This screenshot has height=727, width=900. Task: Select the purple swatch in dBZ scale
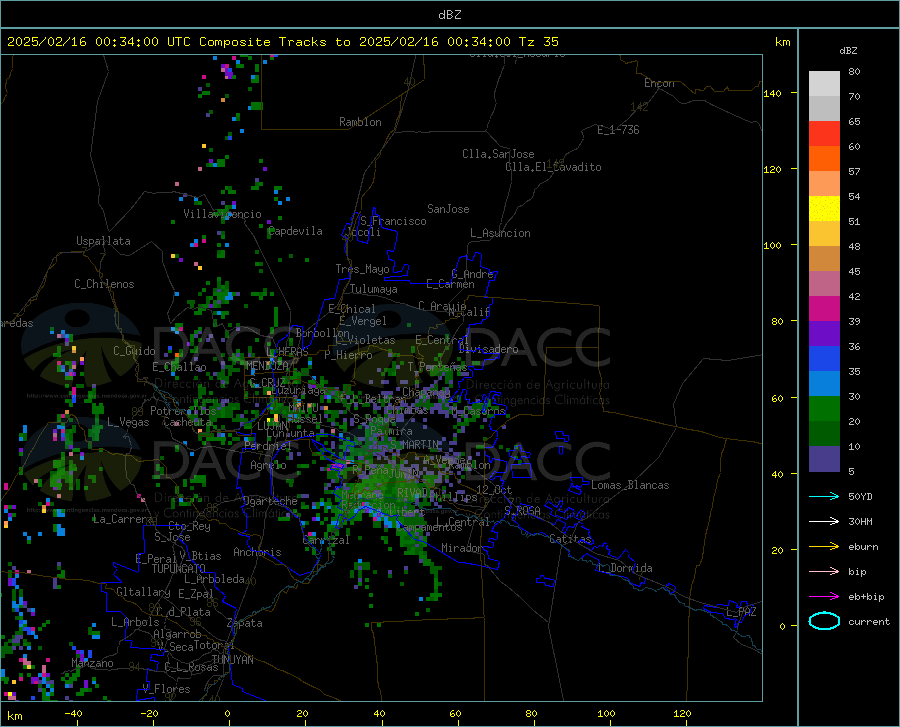pos(824,334)
